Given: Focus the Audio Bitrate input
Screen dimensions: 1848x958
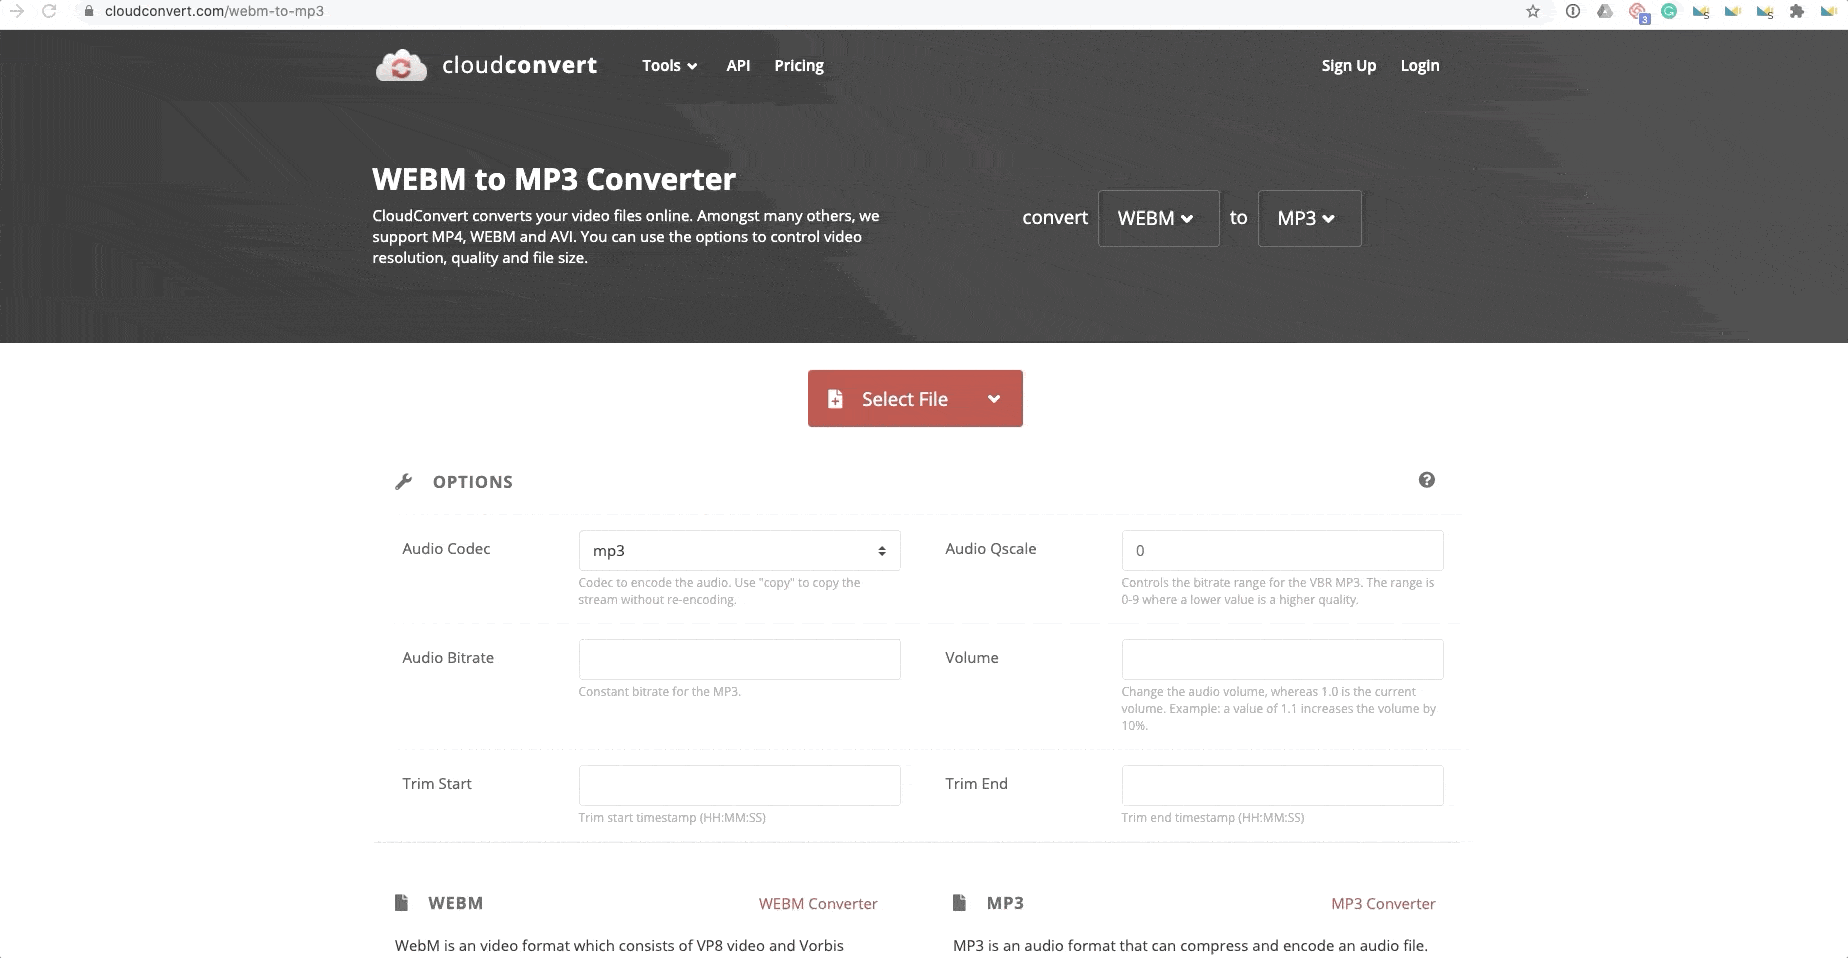Looking at the screenshot, I should pos(739,660).
